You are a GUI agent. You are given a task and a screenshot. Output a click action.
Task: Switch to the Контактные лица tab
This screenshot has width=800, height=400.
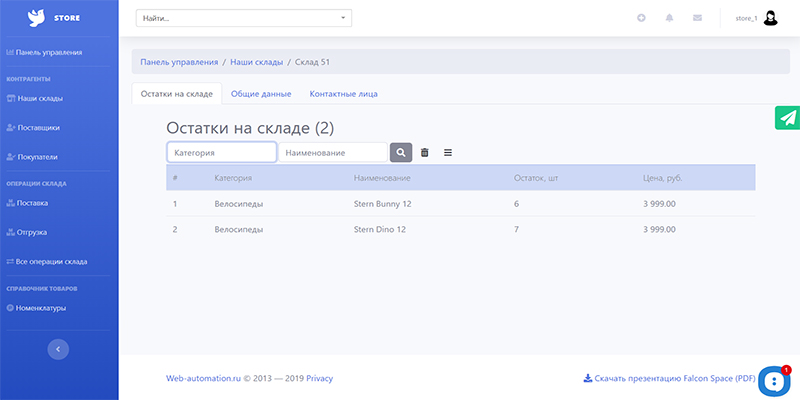point(344,94)
